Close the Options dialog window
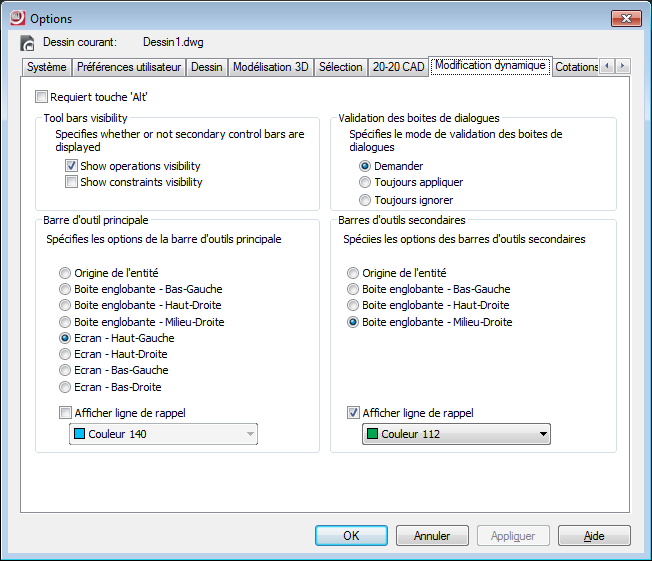652x561 pixels. coord(625,18)
